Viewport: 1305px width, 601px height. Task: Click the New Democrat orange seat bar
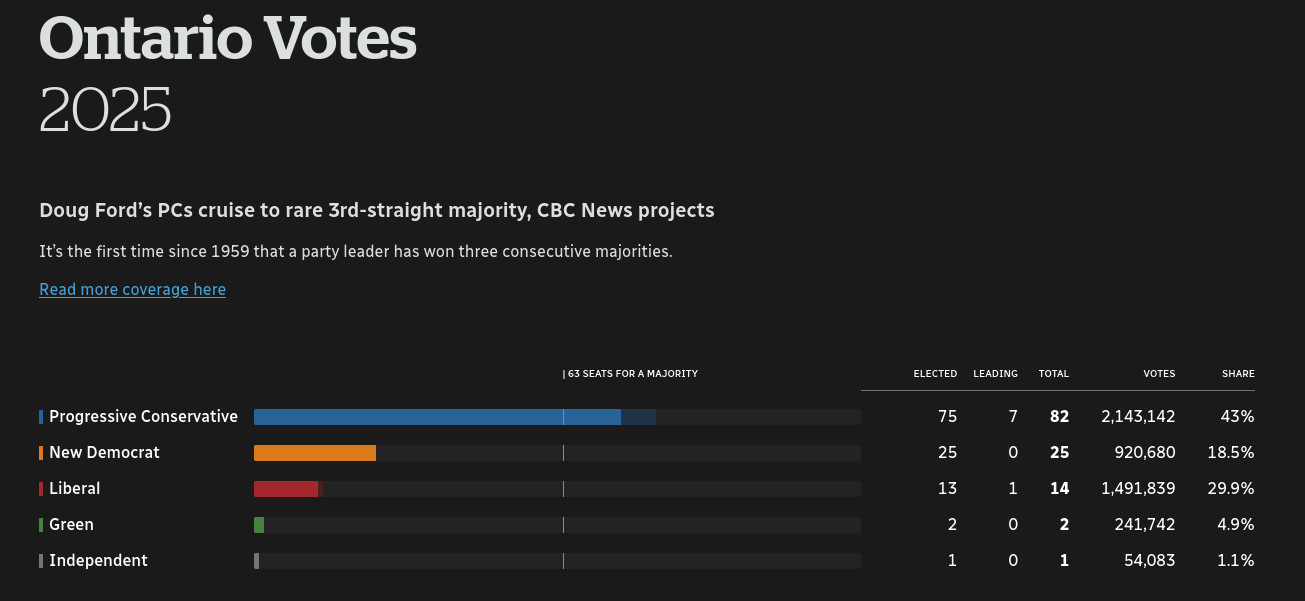(x=315, y=453)
